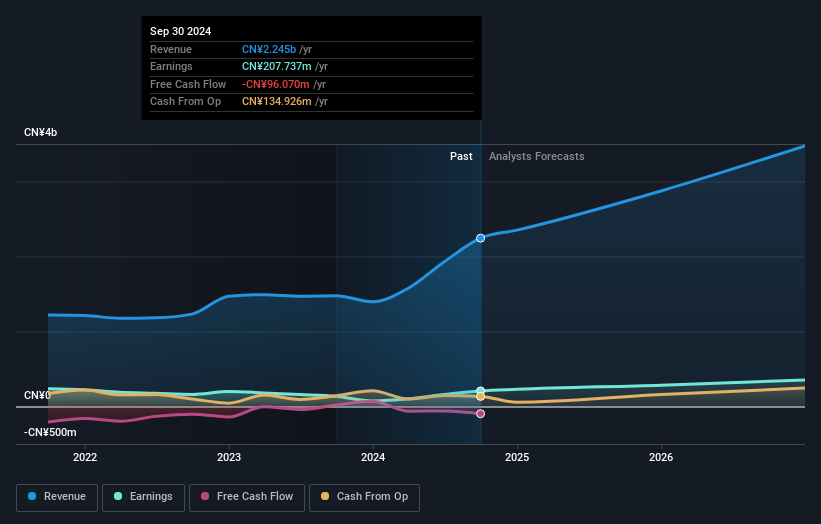Toggle the Free Cash Flow legend series
Screen dimensions: 821x524
point(247,497)
